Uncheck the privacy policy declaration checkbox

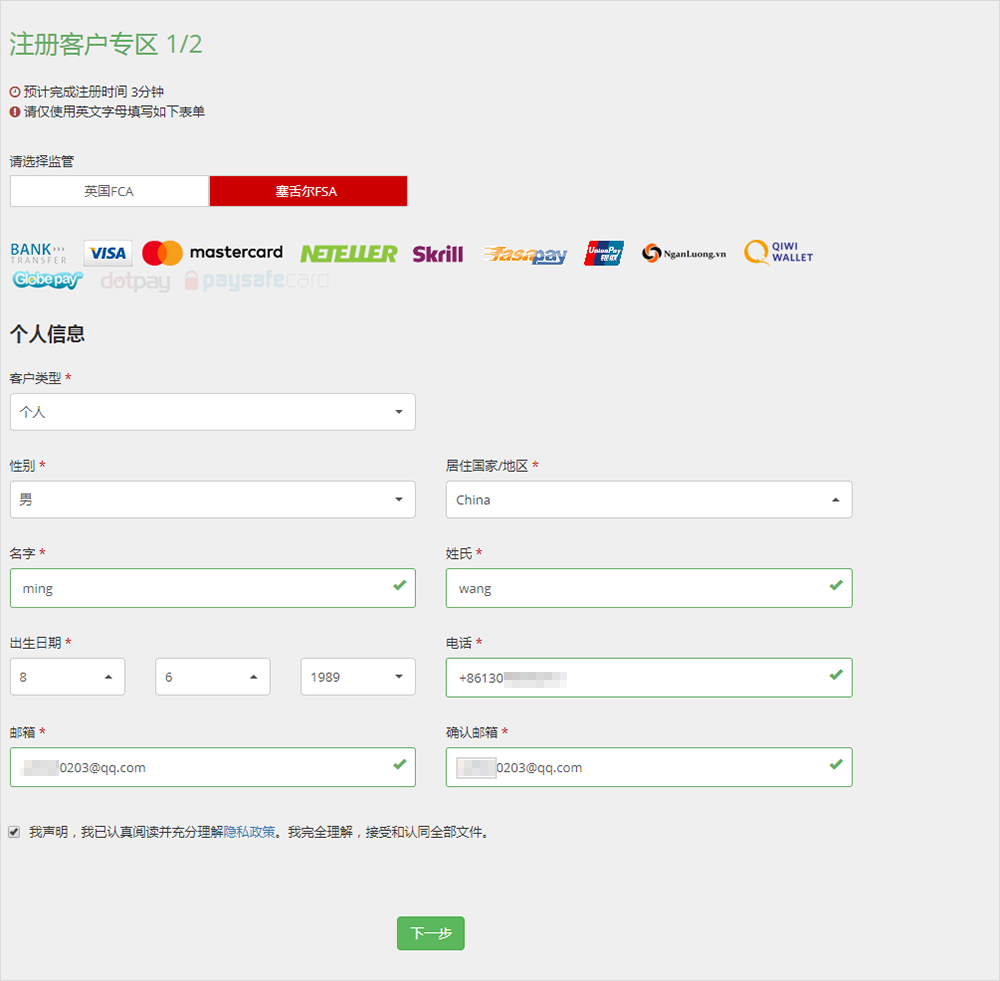click(14, 831)
